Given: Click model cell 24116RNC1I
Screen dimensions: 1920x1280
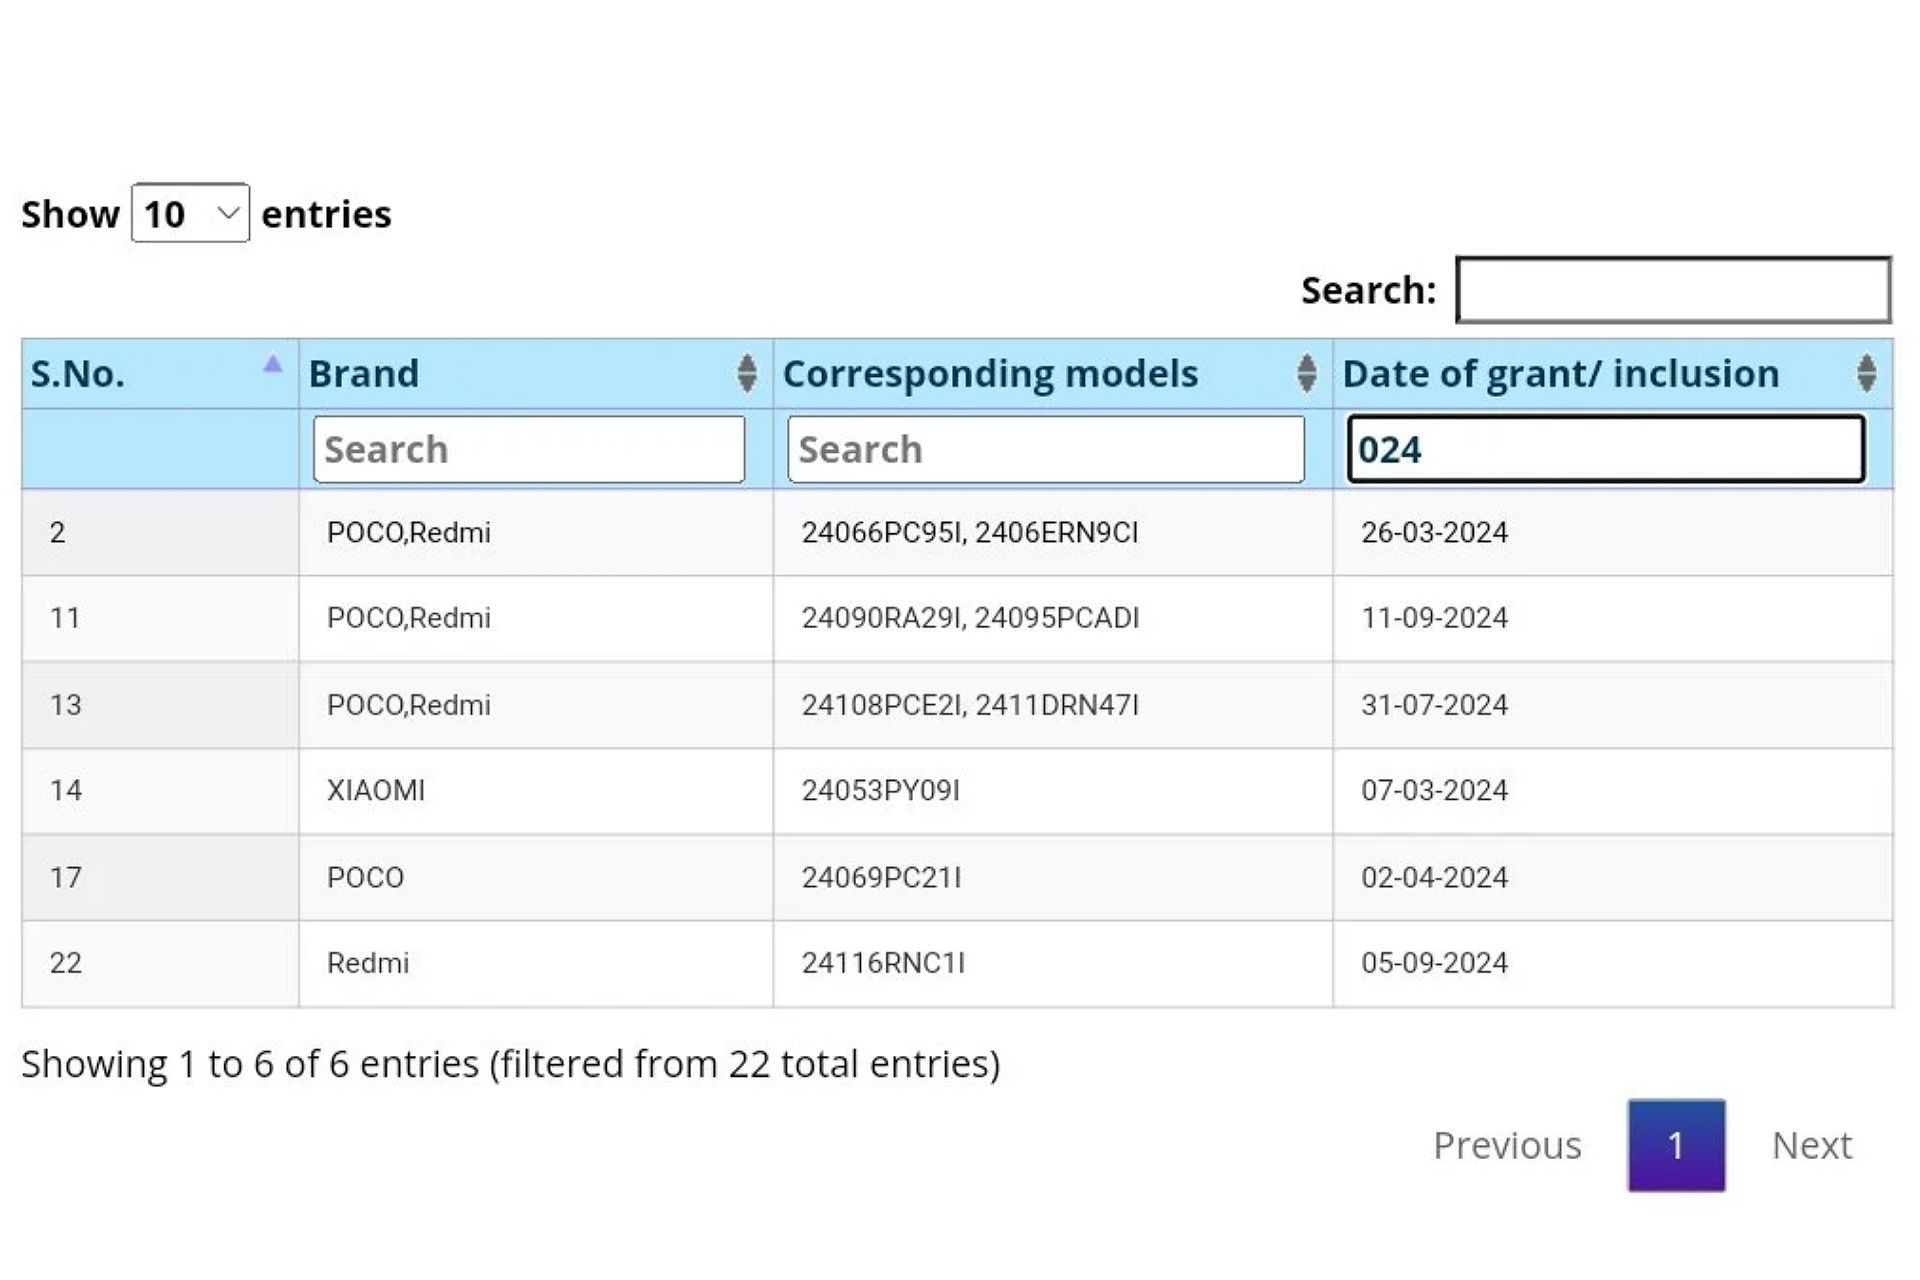Looking at the screenshot, I should pyautogui.click(x=1052, y=964).
